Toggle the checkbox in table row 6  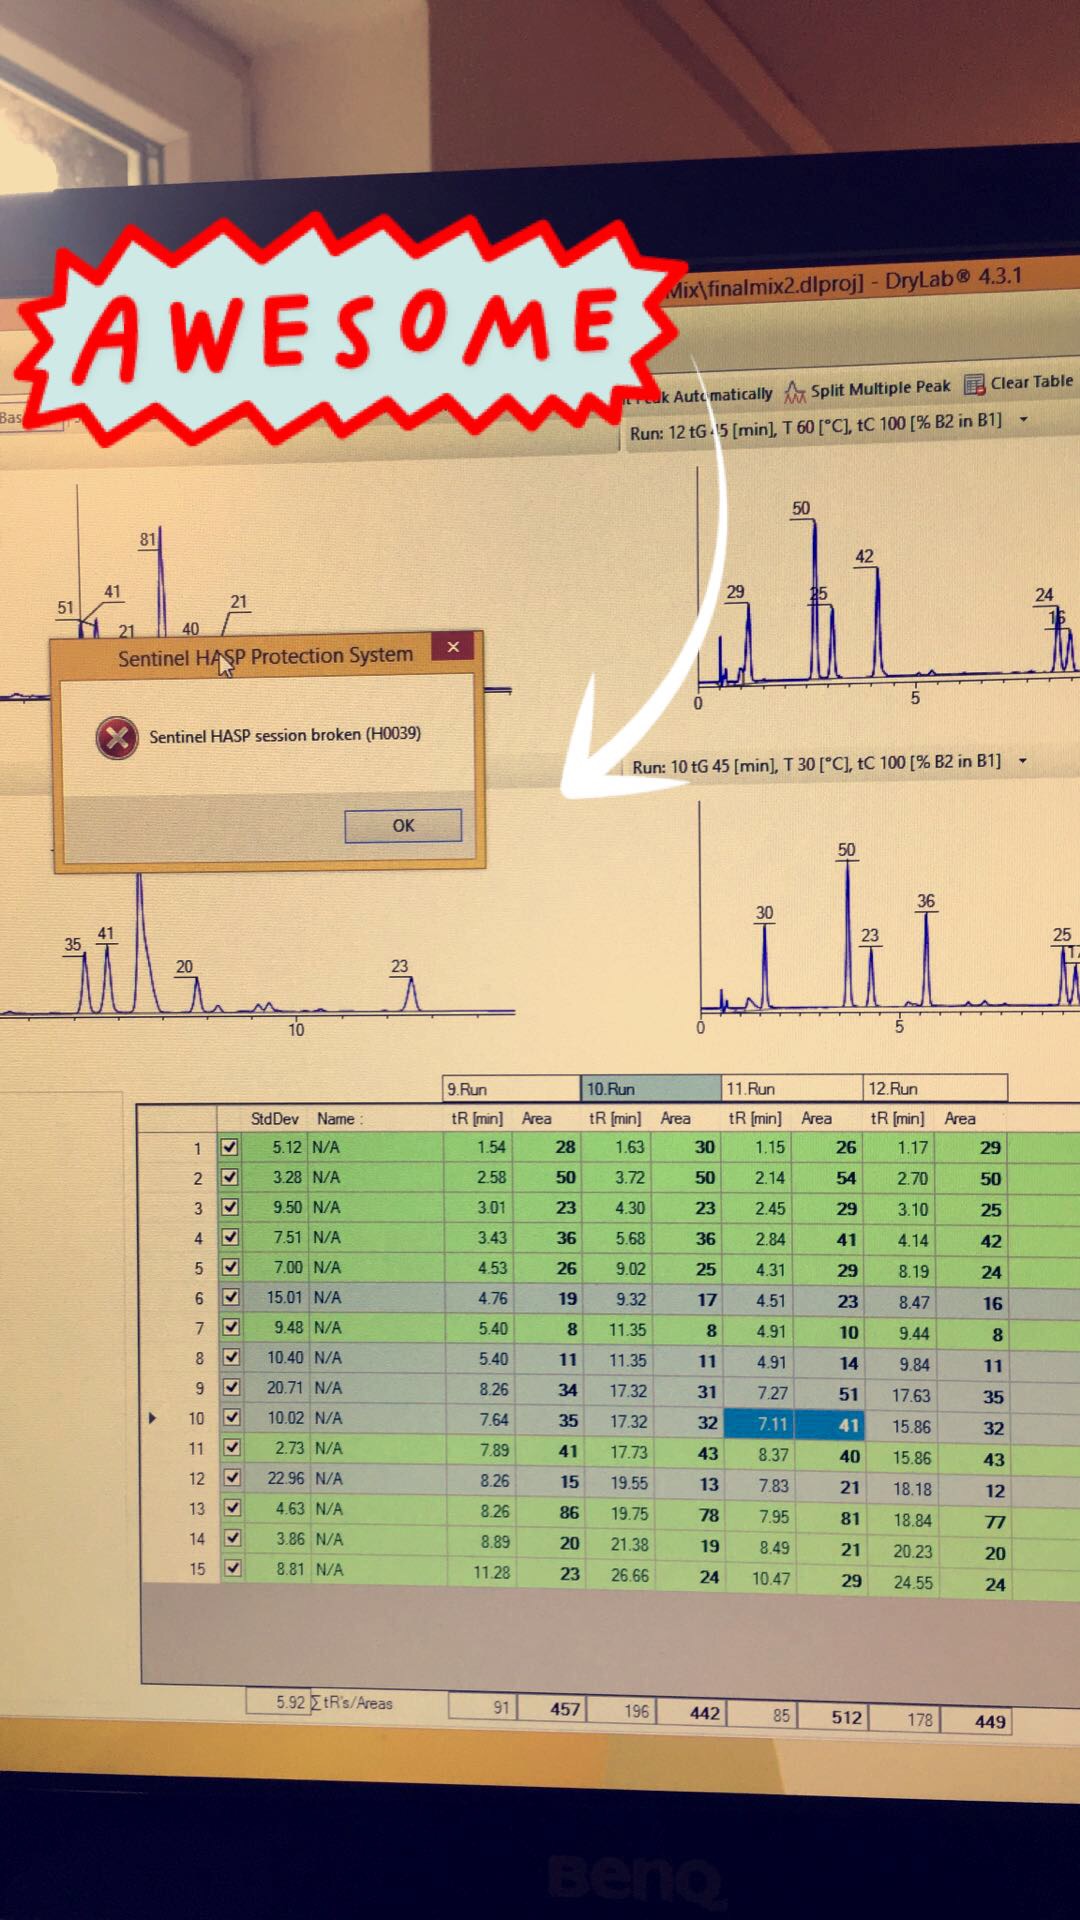(230, 1297)
